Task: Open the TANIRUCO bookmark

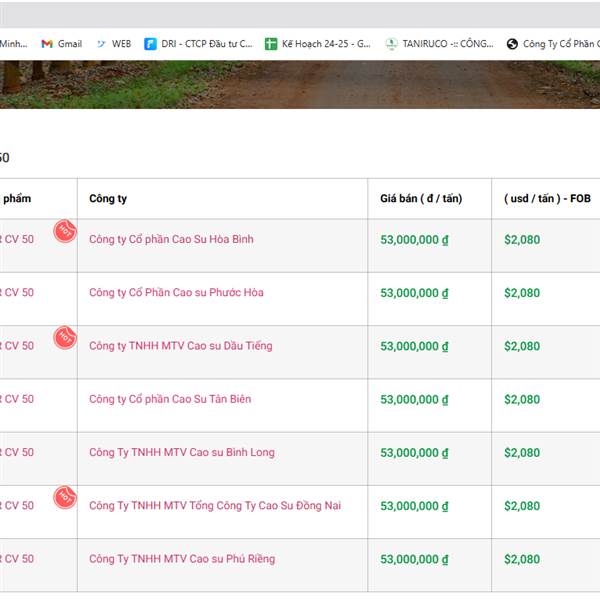Action: click(439, 44)
